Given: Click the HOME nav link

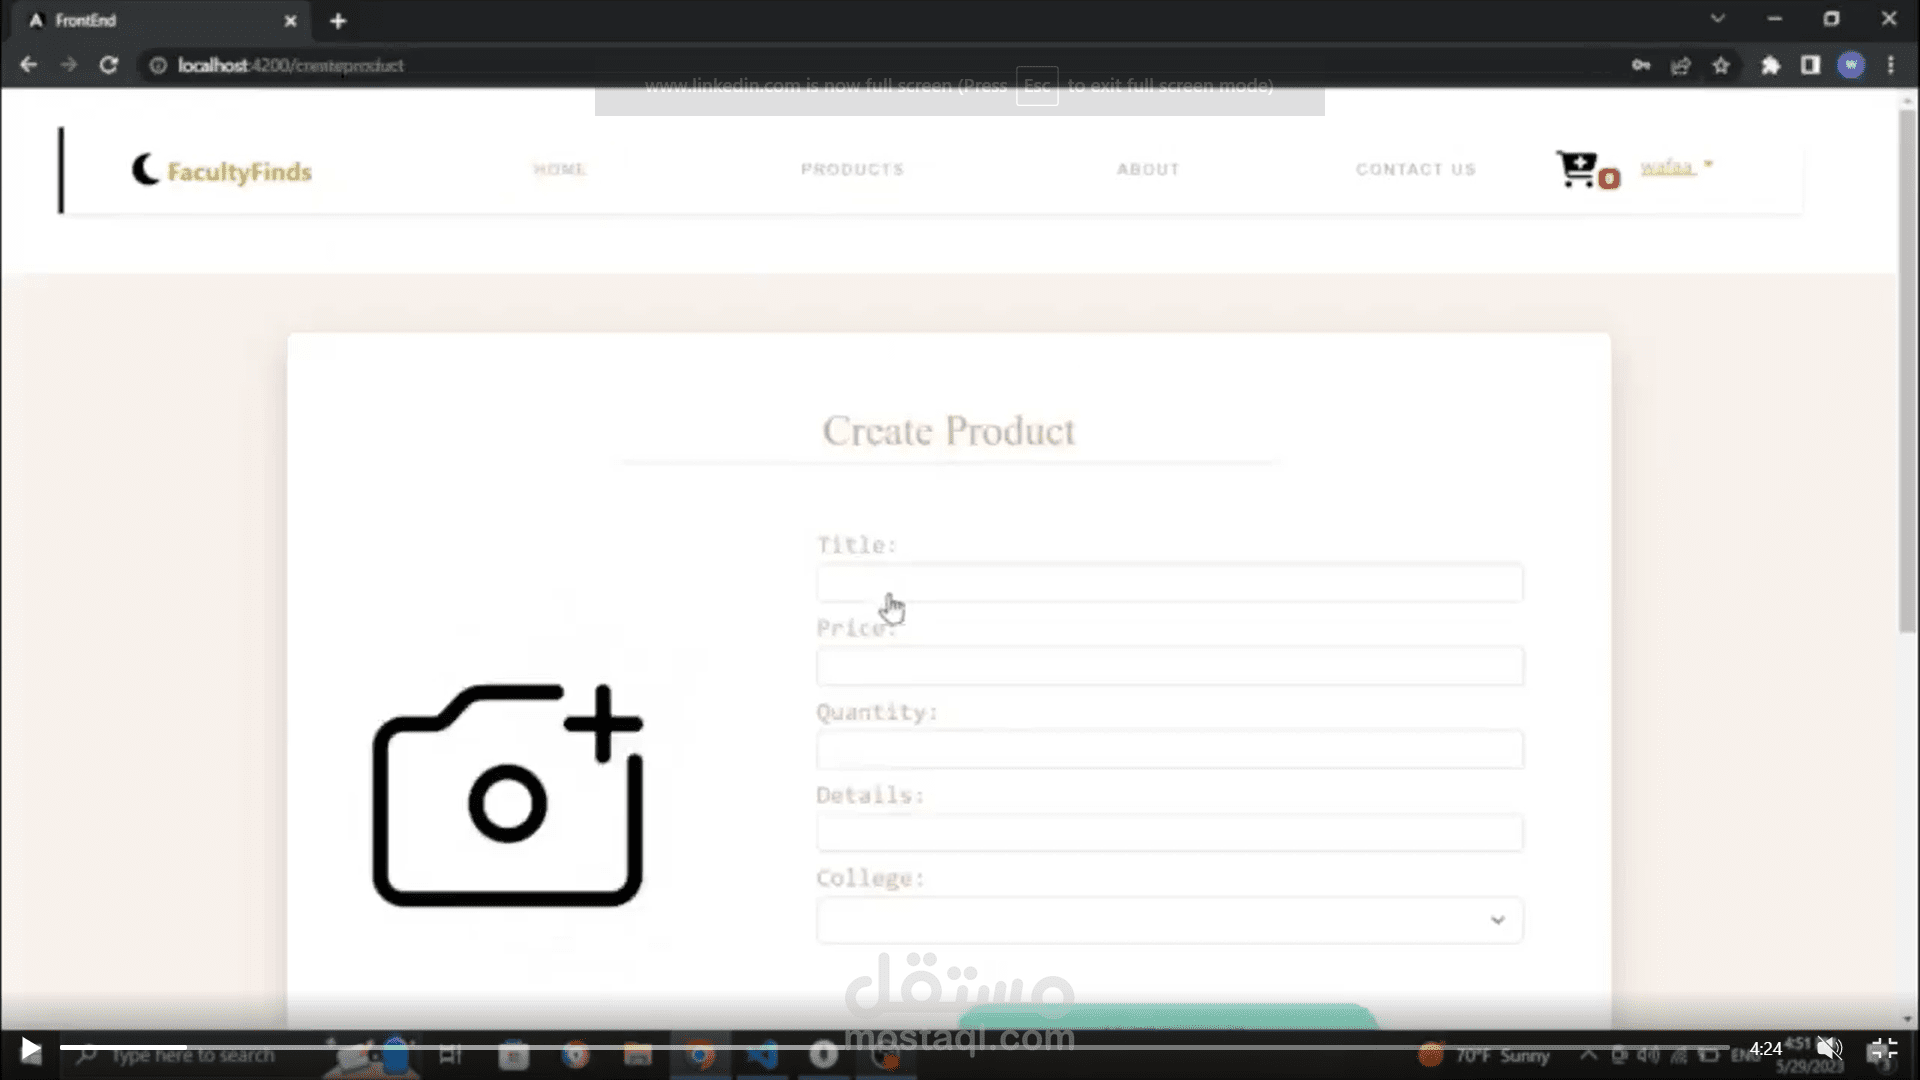Looking at the screenshot, I should pos(560,169).
